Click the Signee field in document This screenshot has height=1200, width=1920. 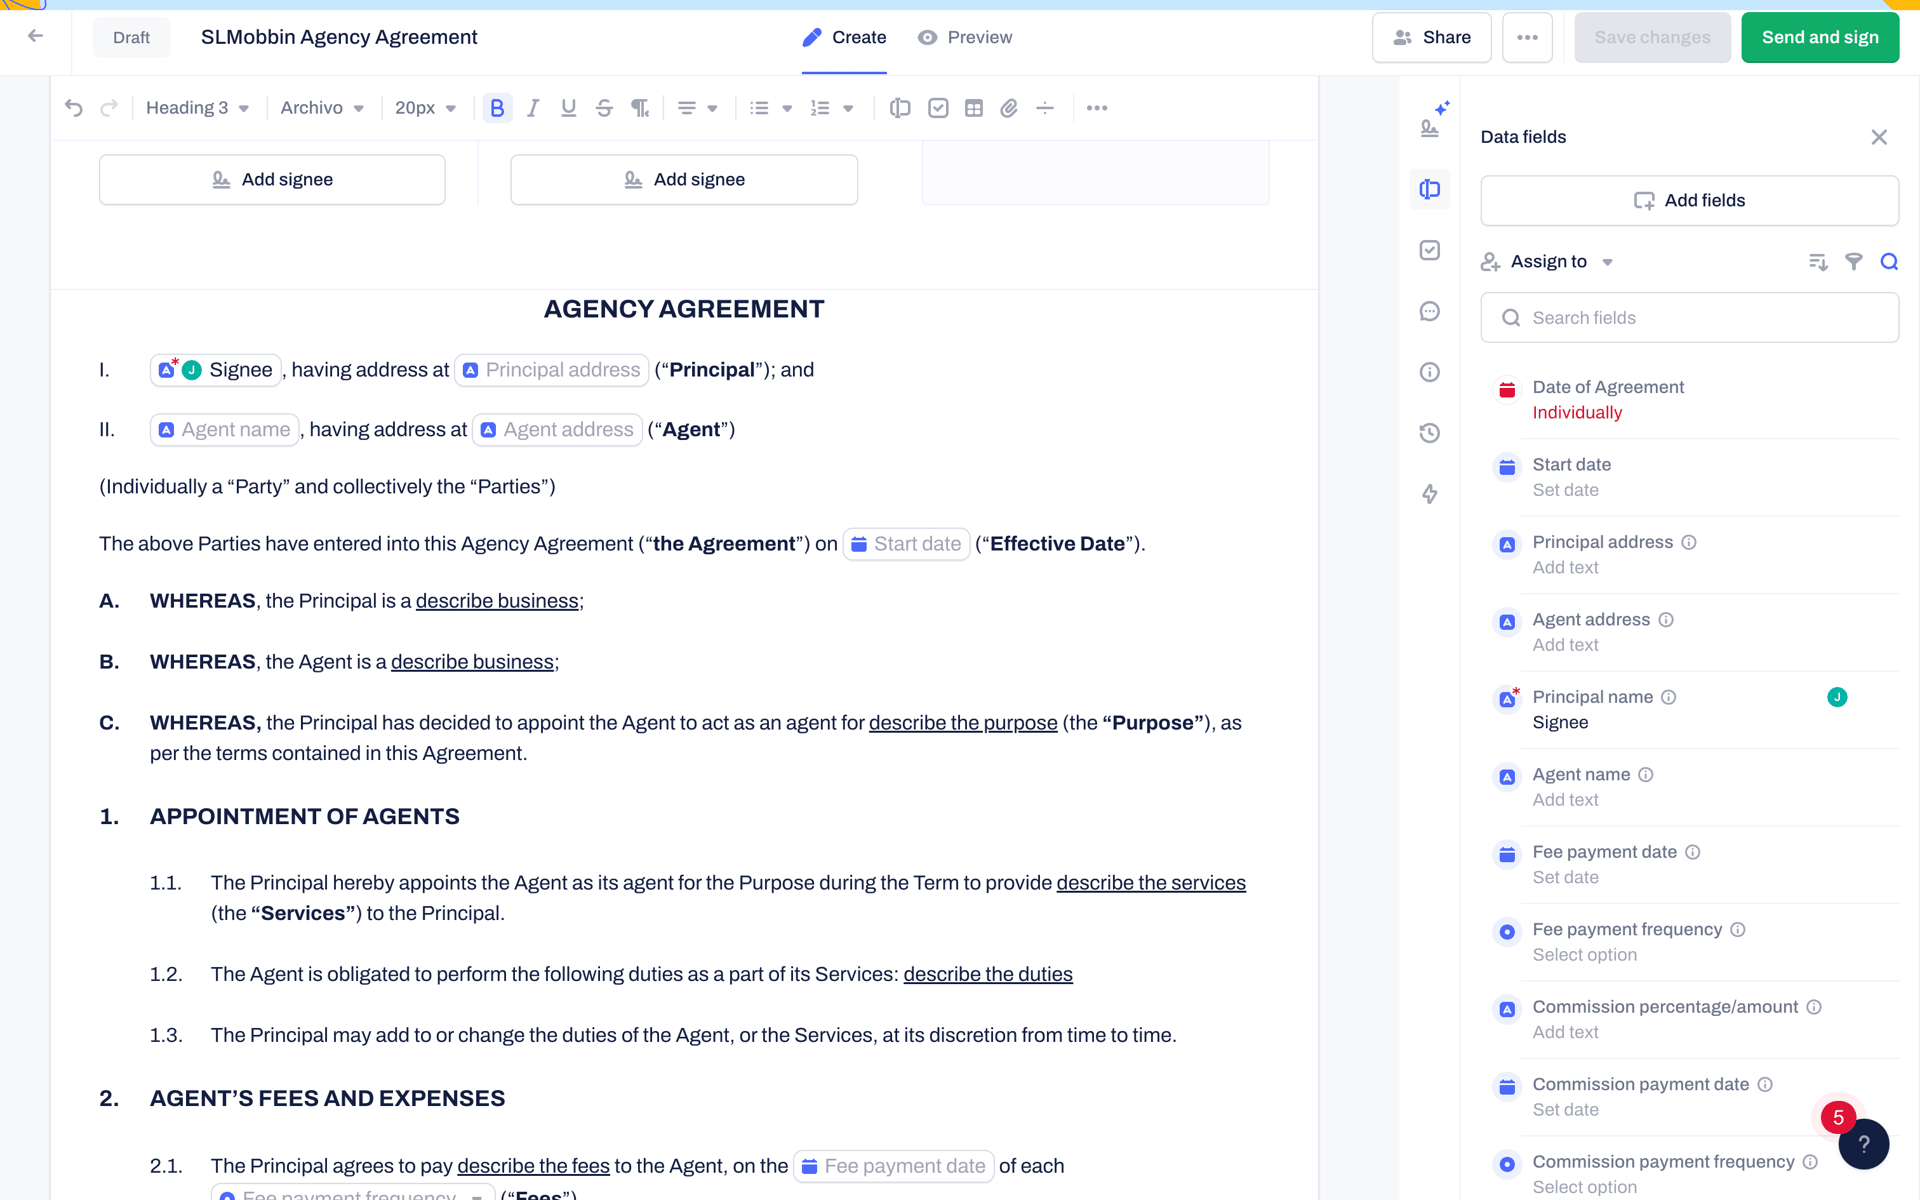[216, 370]
